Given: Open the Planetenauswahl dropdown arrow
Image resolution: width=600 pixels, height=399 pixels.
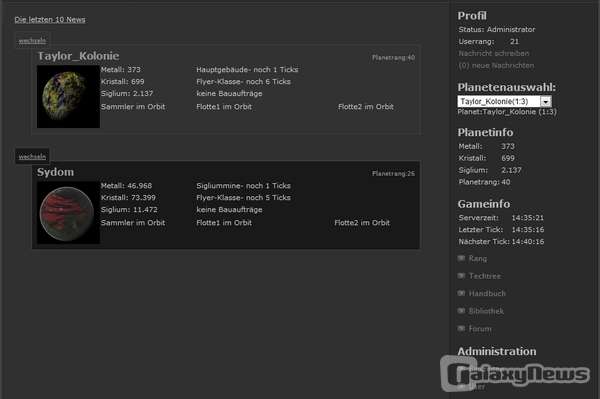Looking at the screenshot, I should [x=546, y=101].
